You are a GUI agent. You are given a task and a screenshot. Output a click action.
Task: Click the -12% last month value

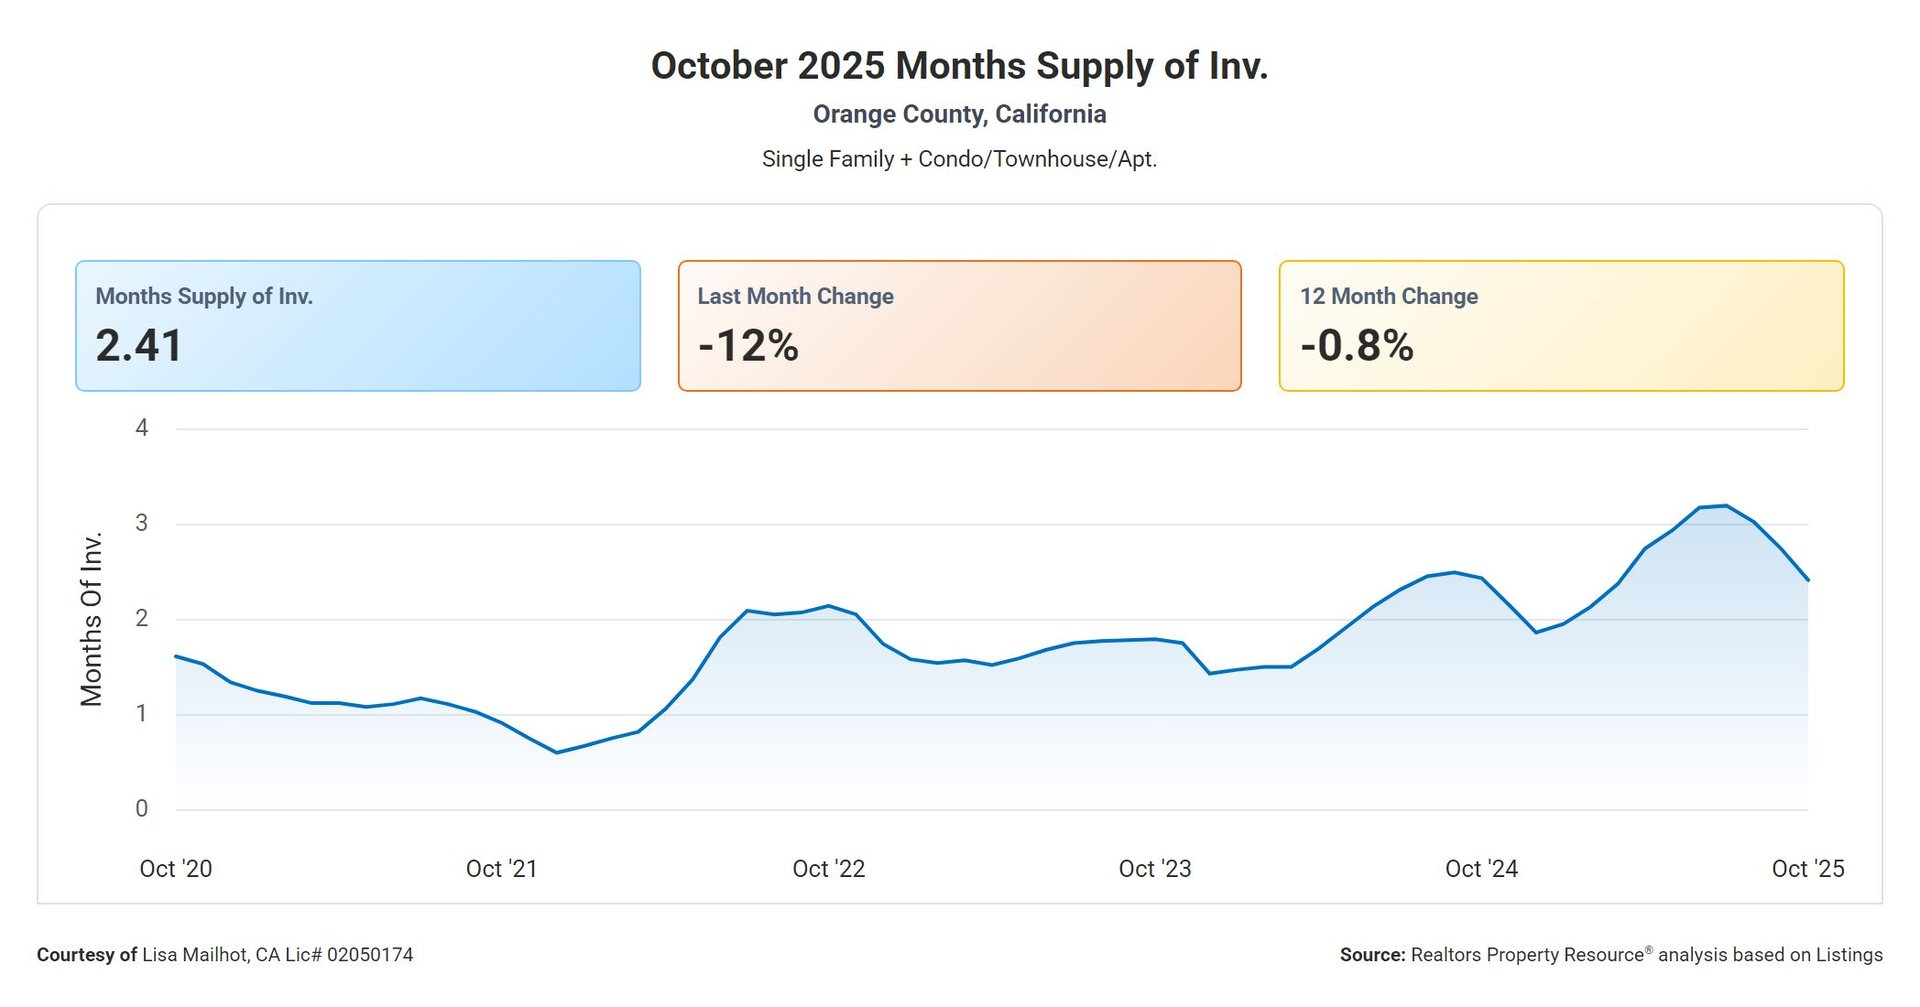click(748, 346)
